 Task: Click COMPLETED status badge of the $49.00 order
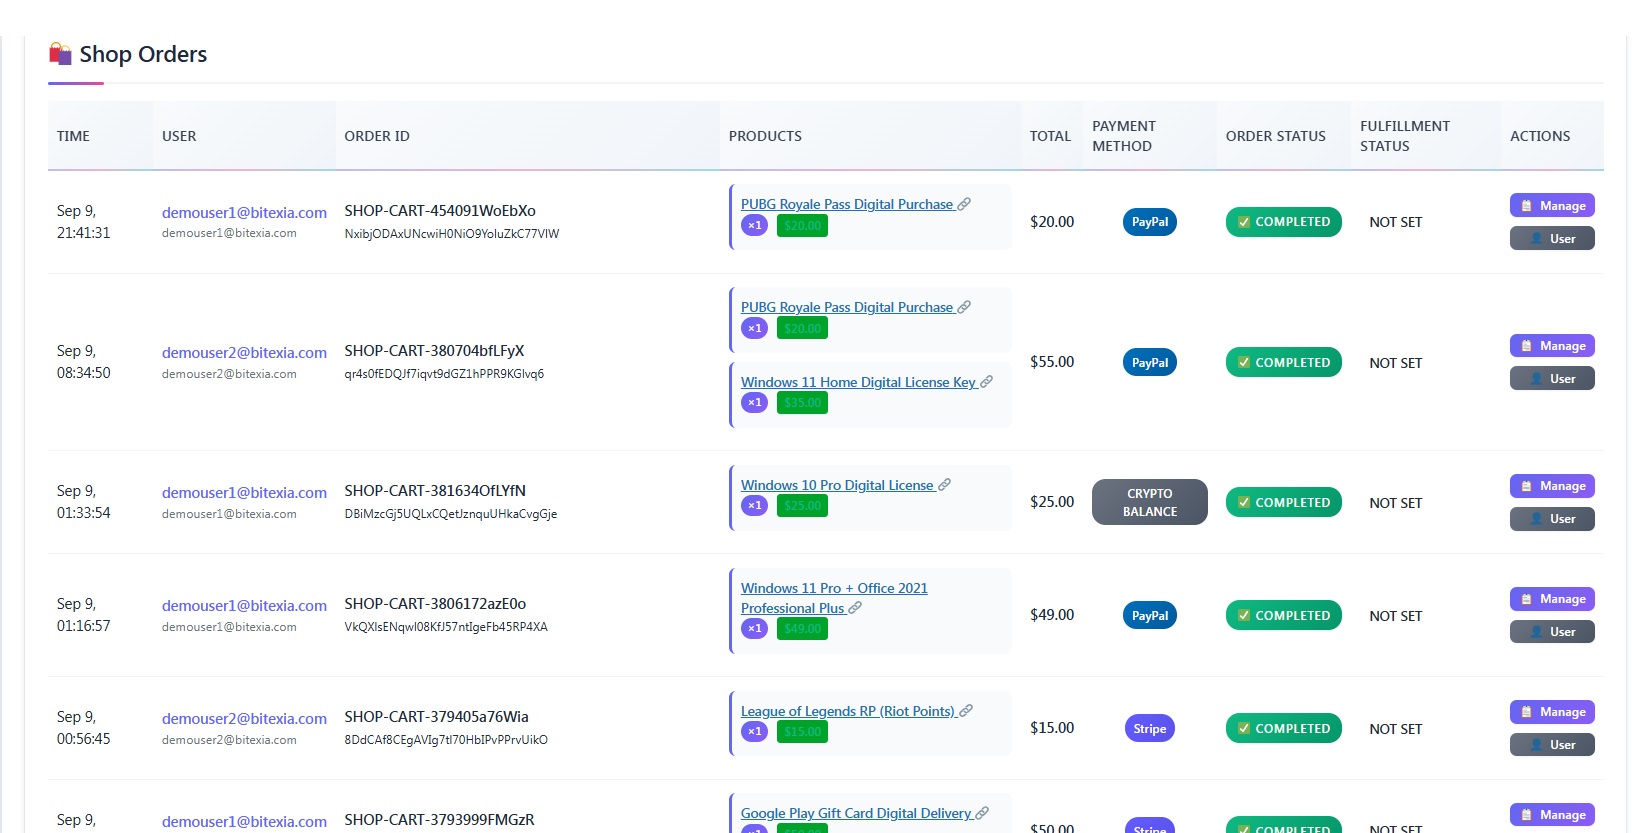click(x=1283, y=616)
